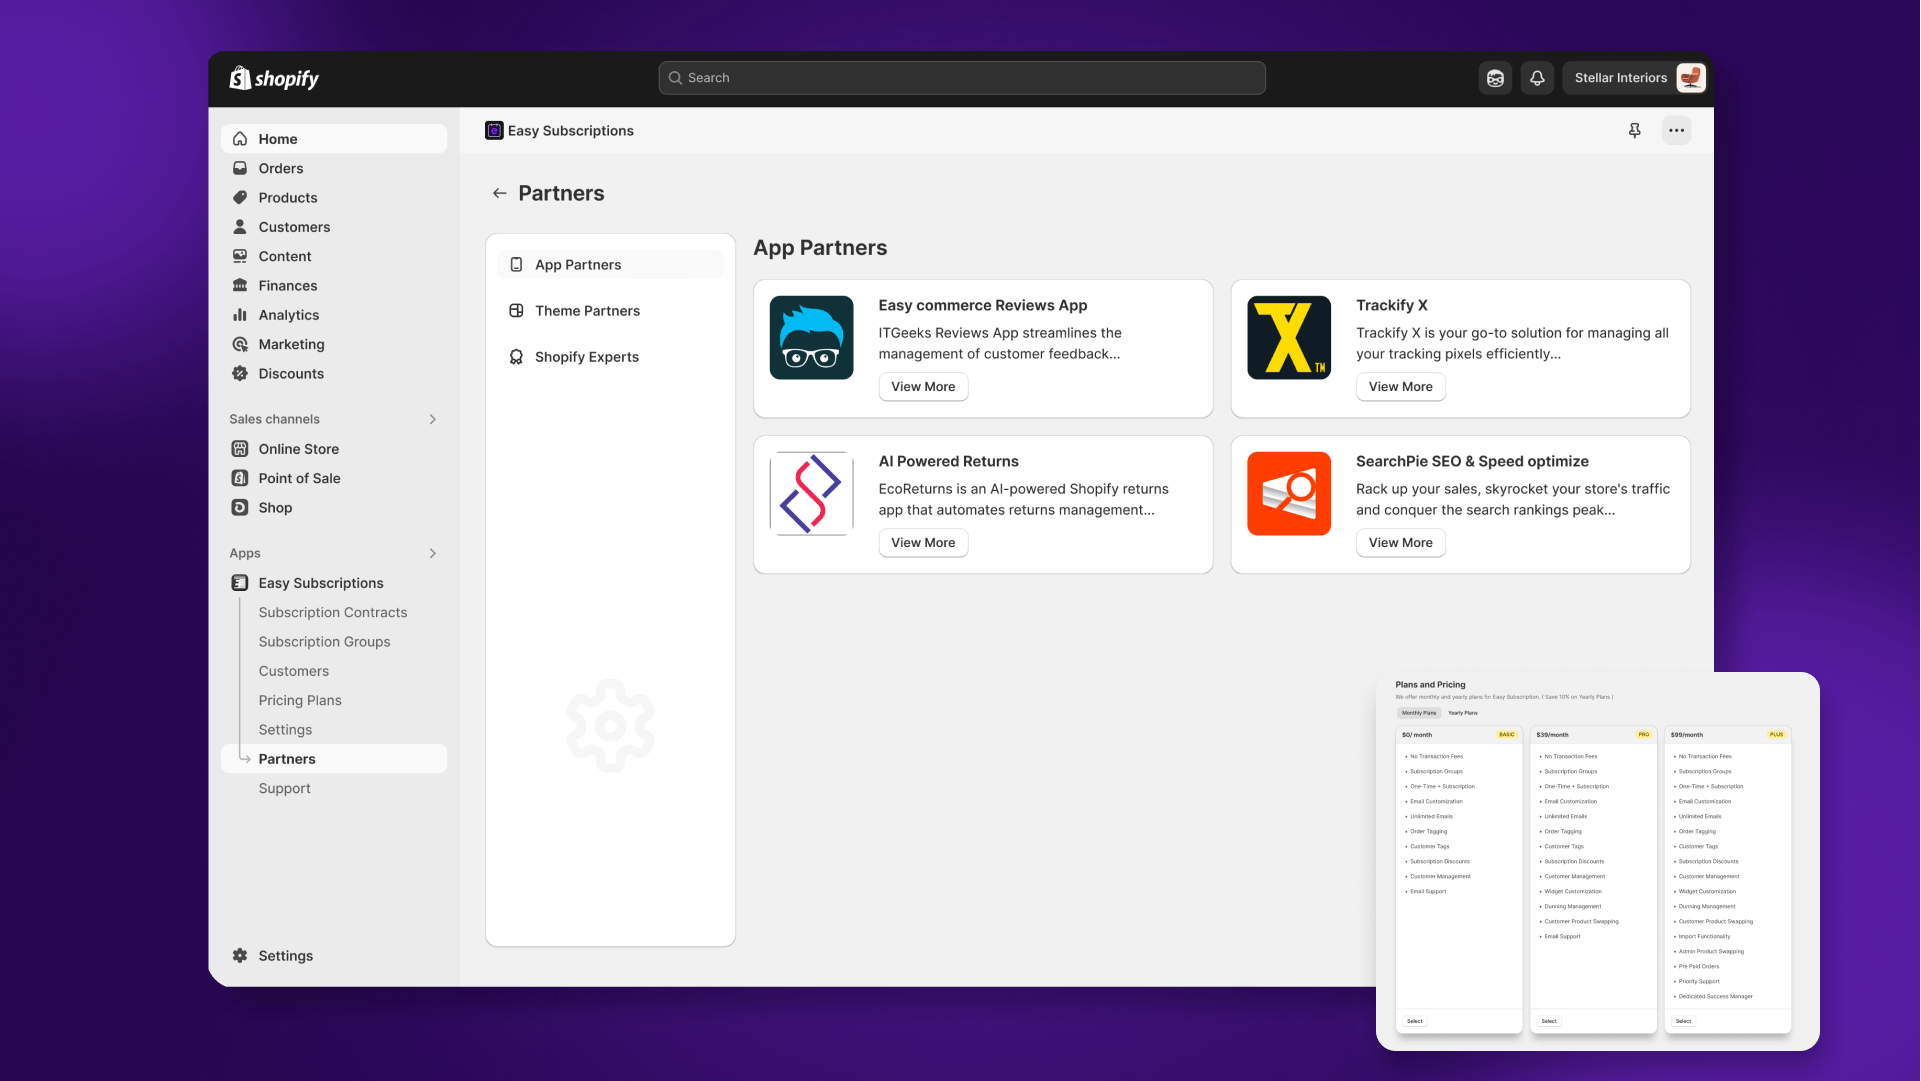
Task: Click the Stellar Interiors avatar image
Action: pyautogui.click(x=1690, y=78)
